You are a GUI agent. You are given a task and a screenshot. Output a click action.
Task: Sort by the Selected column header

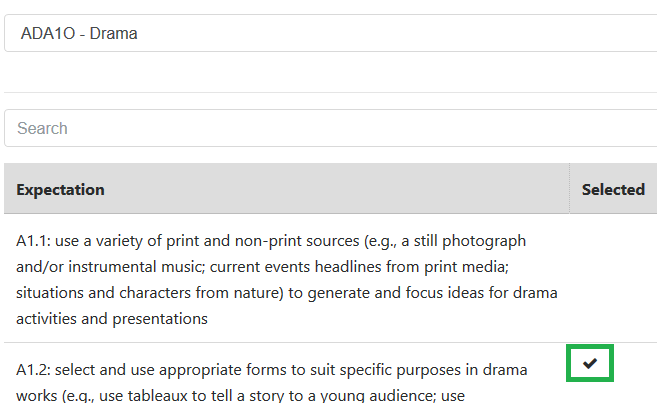[x=613, y=189]
